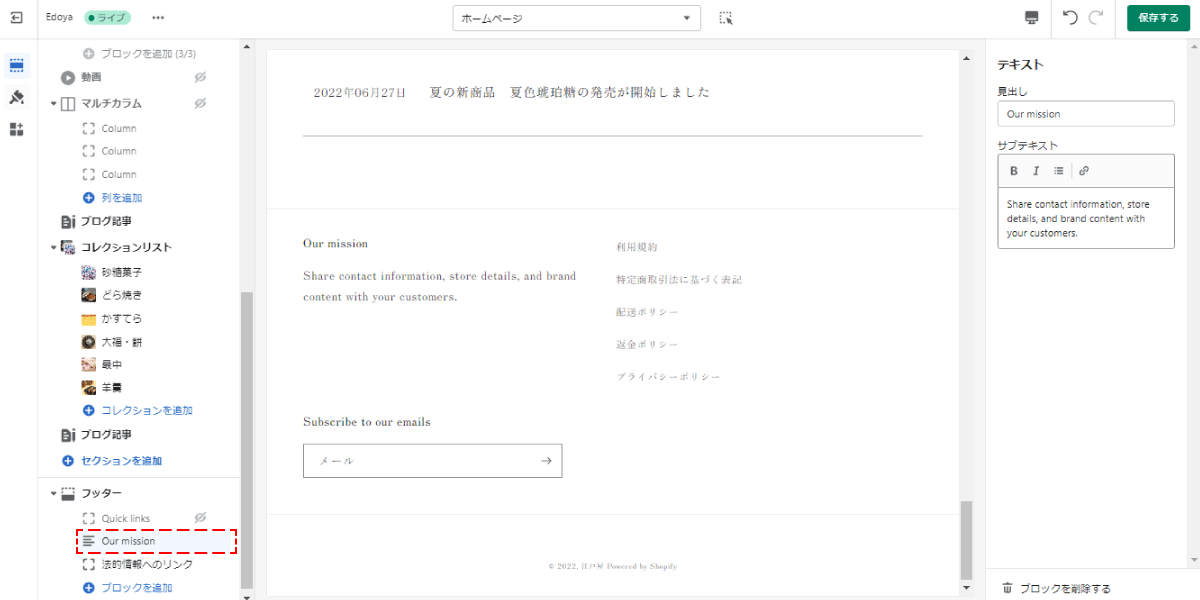Click the サブテキスト text area
Viewport: 1200px width, 600px height.
click(x=1085, y=218)
